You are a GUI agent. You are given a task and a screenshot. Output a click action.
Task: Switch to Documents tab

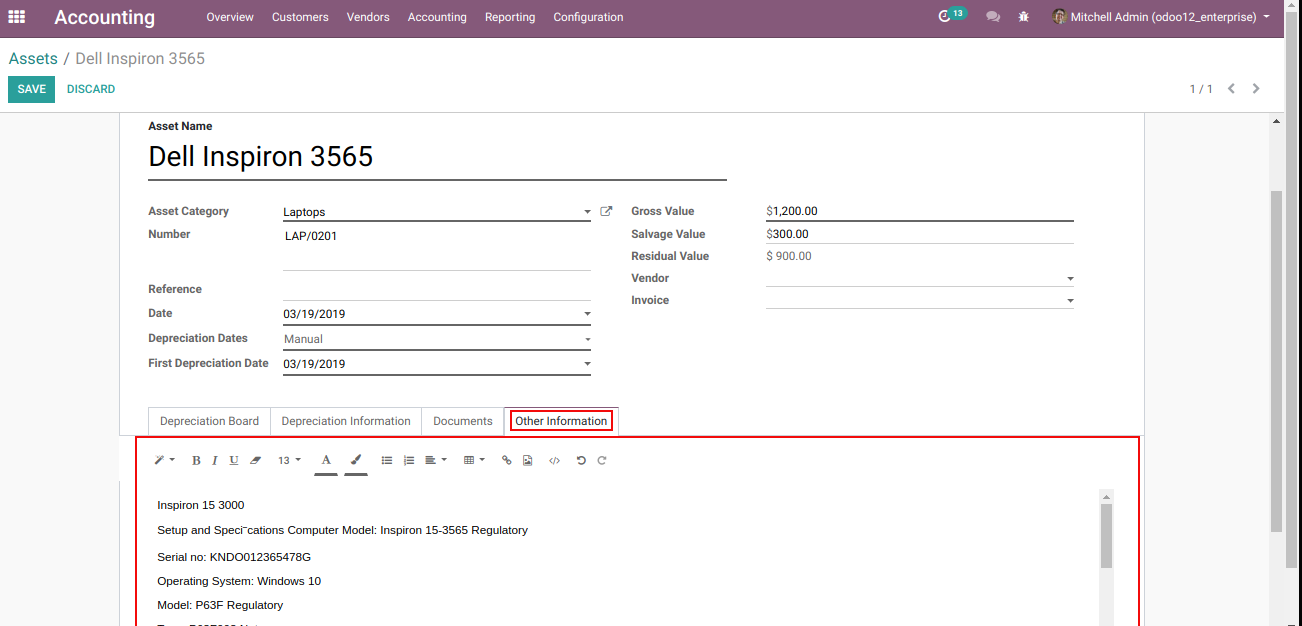point(462,421)
